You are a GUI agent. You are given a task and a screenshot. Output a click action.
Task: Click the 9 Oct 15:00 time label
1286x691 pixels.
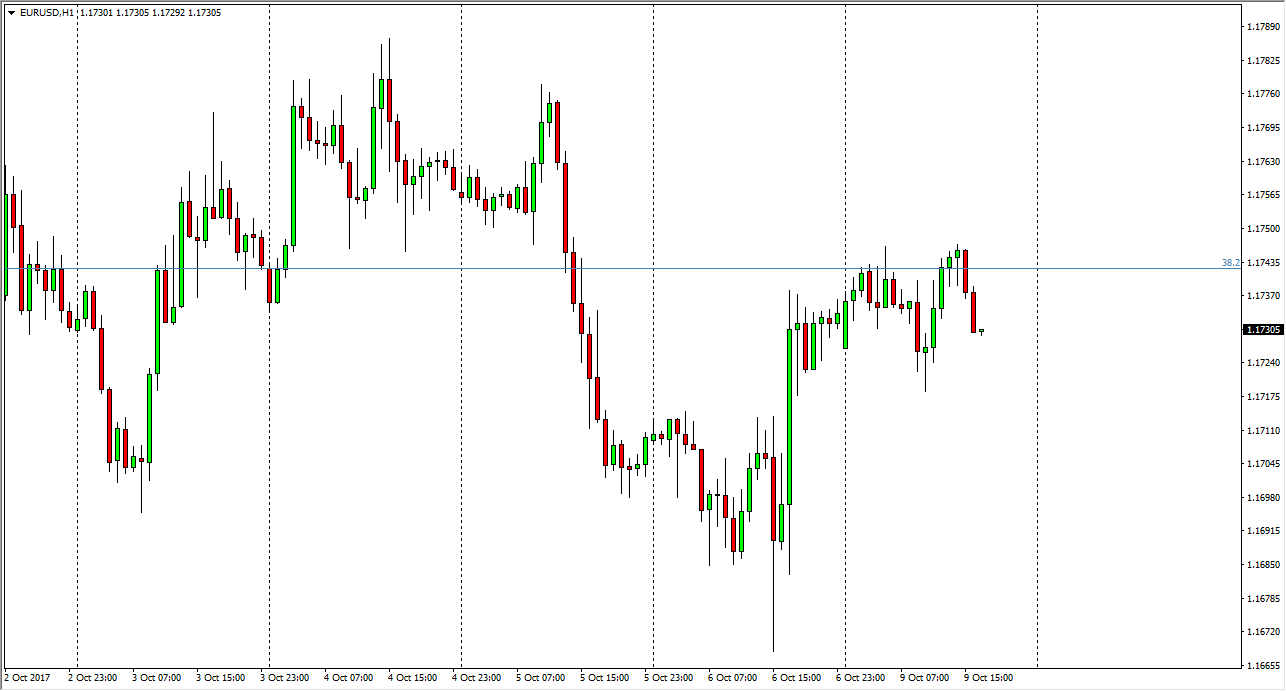point(989,678)
